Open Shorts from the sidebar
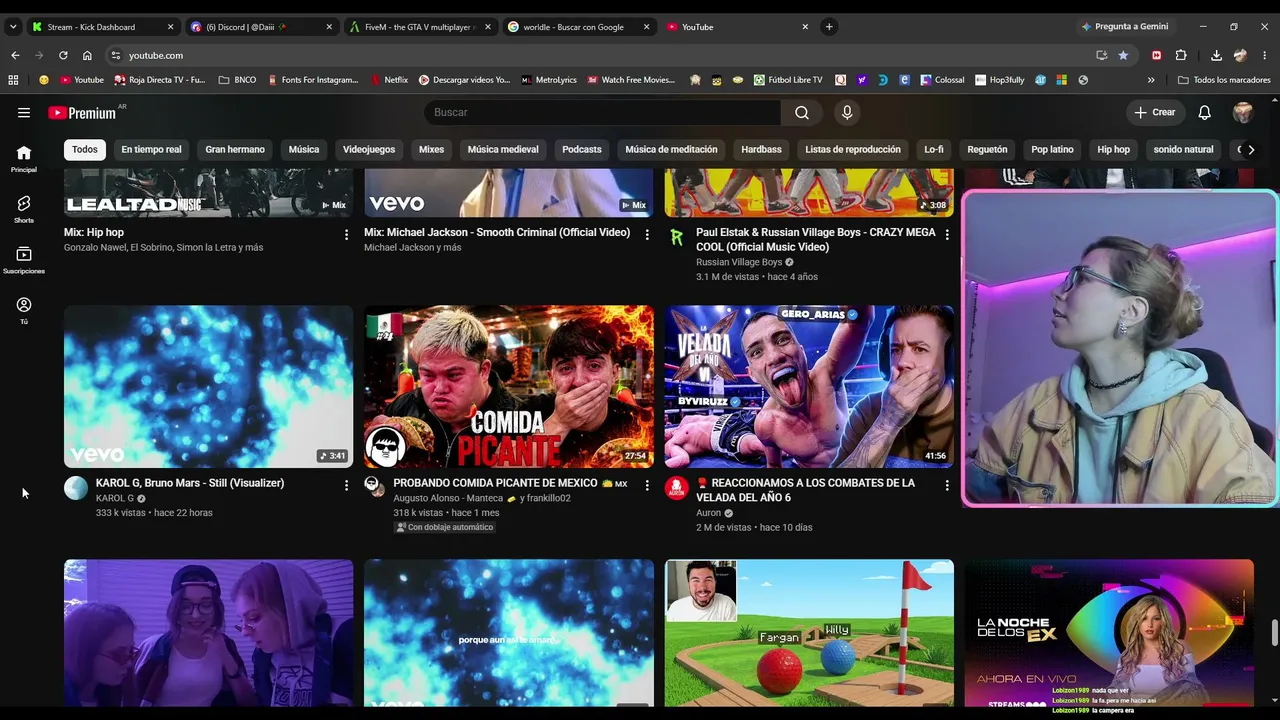Viewport: 1280px width, 720px height. [24, 209]
